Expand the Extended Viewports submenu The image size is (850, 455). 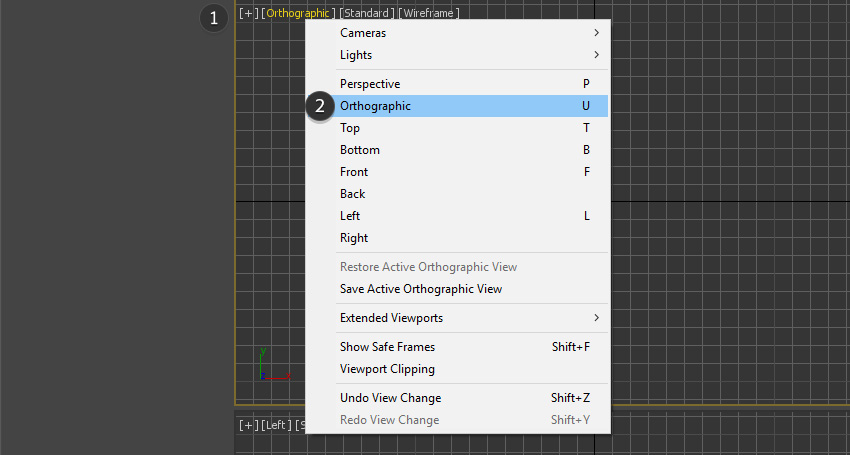coord(391,318)
